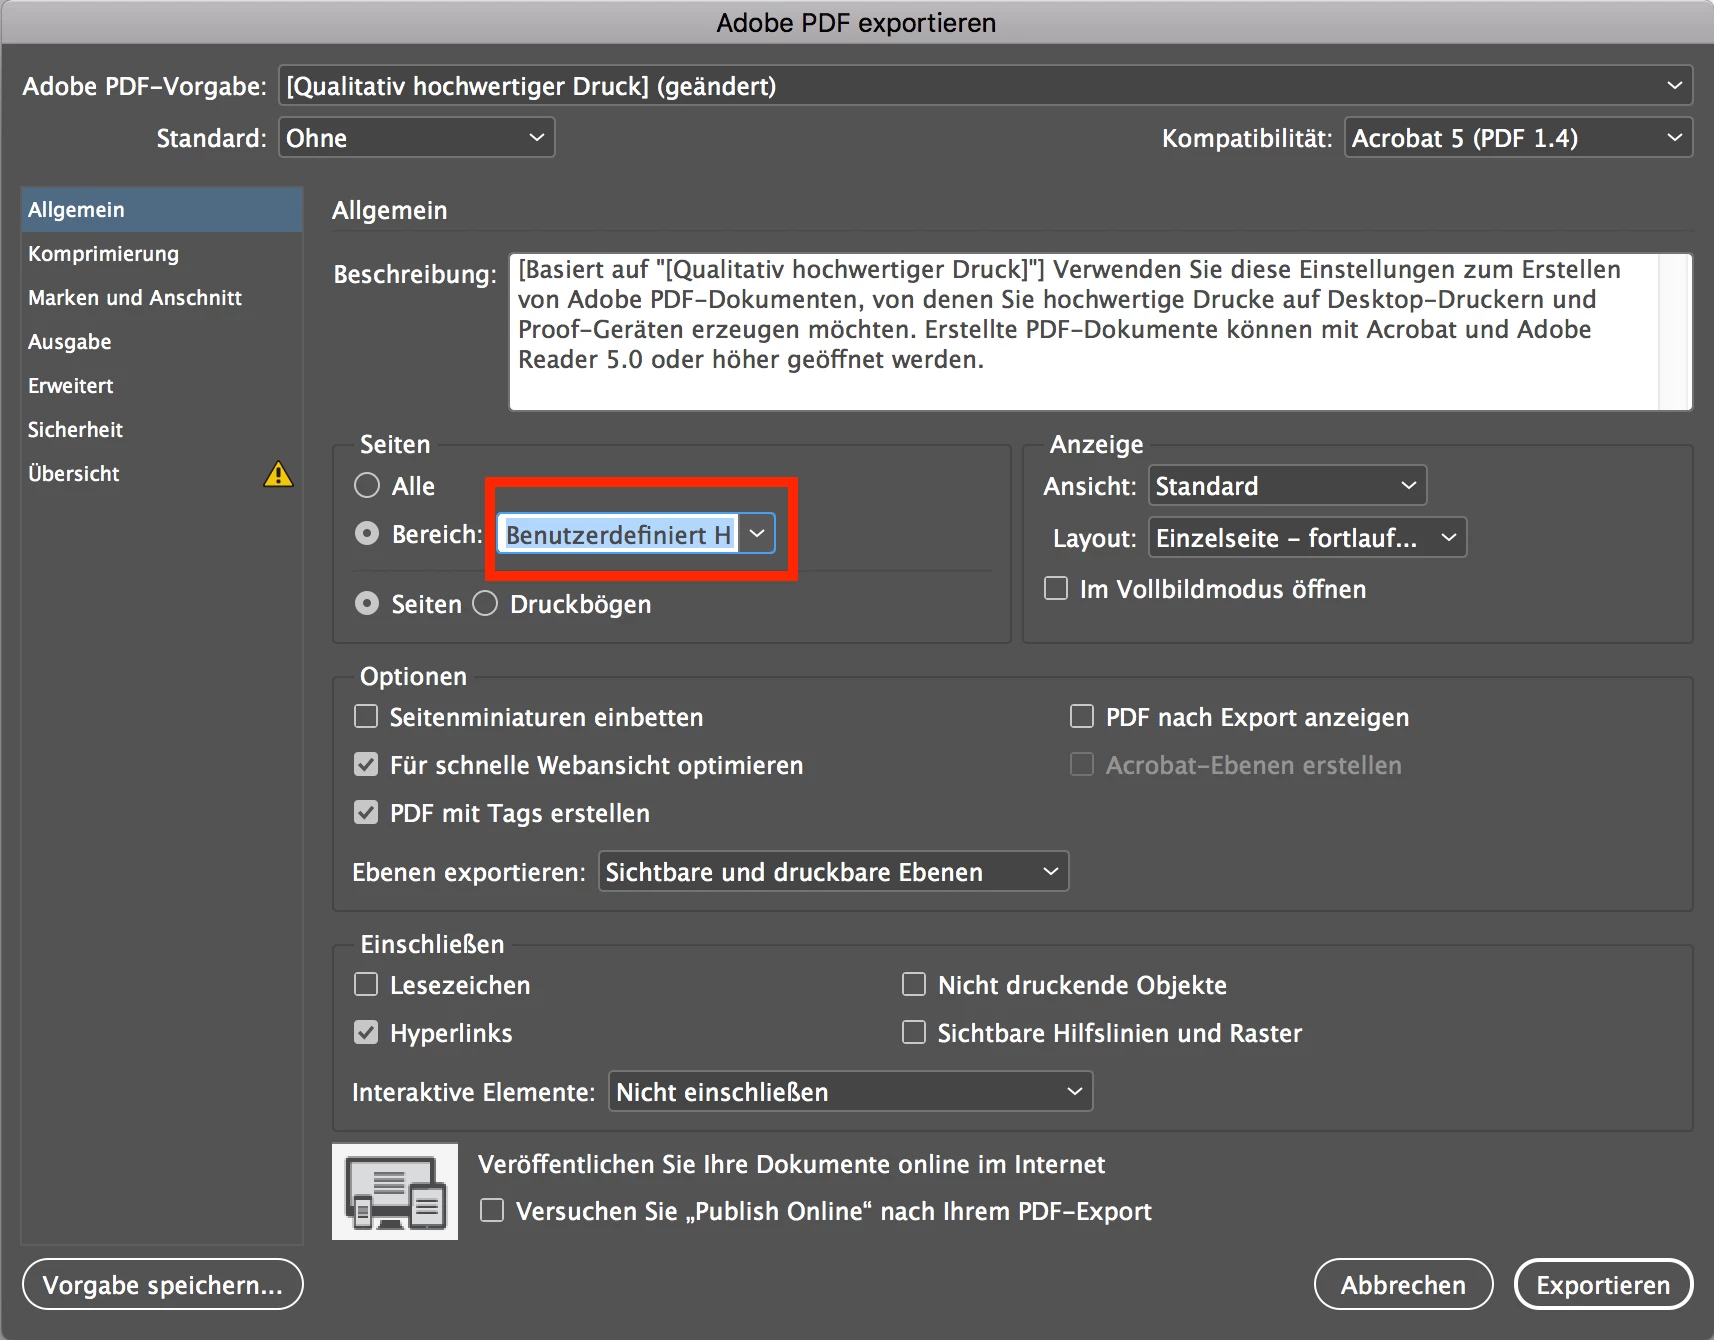Image resolution: width=1714 pixels, height=1340 pixels.
Task: Open the Übersicht section
Action: (162, 474)
